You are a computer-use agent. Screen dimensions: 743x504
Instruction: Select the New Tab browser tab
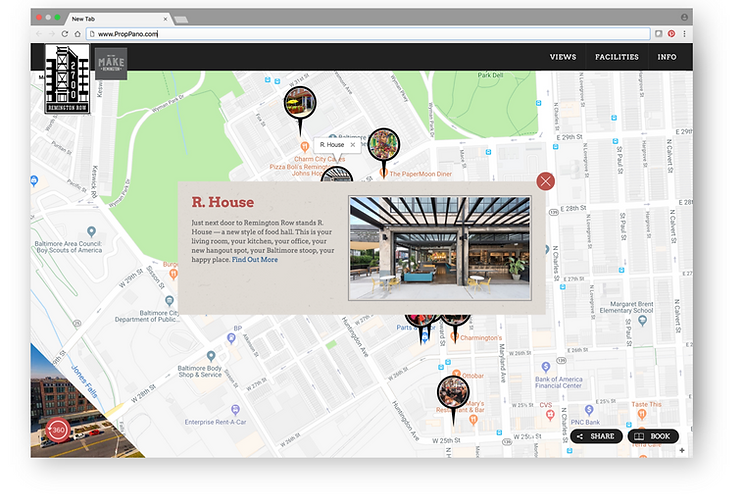click(116, 19)
